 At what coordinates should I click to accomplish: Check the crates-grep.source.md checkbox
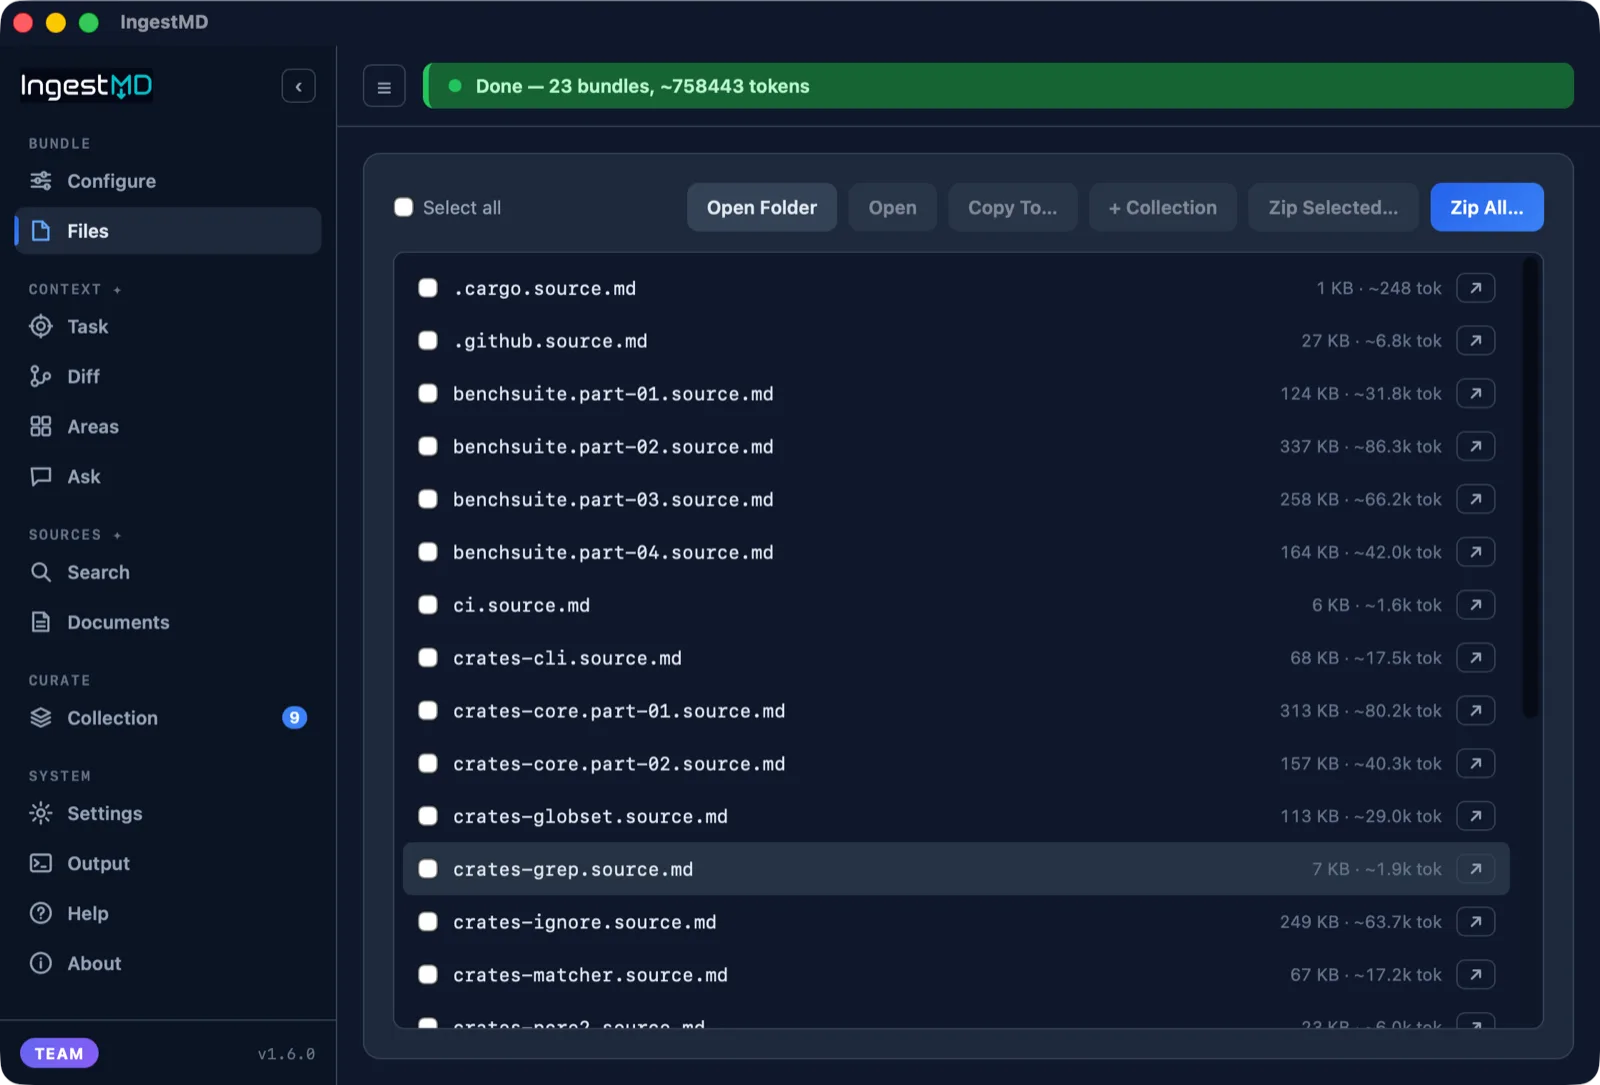pos(428,869)
